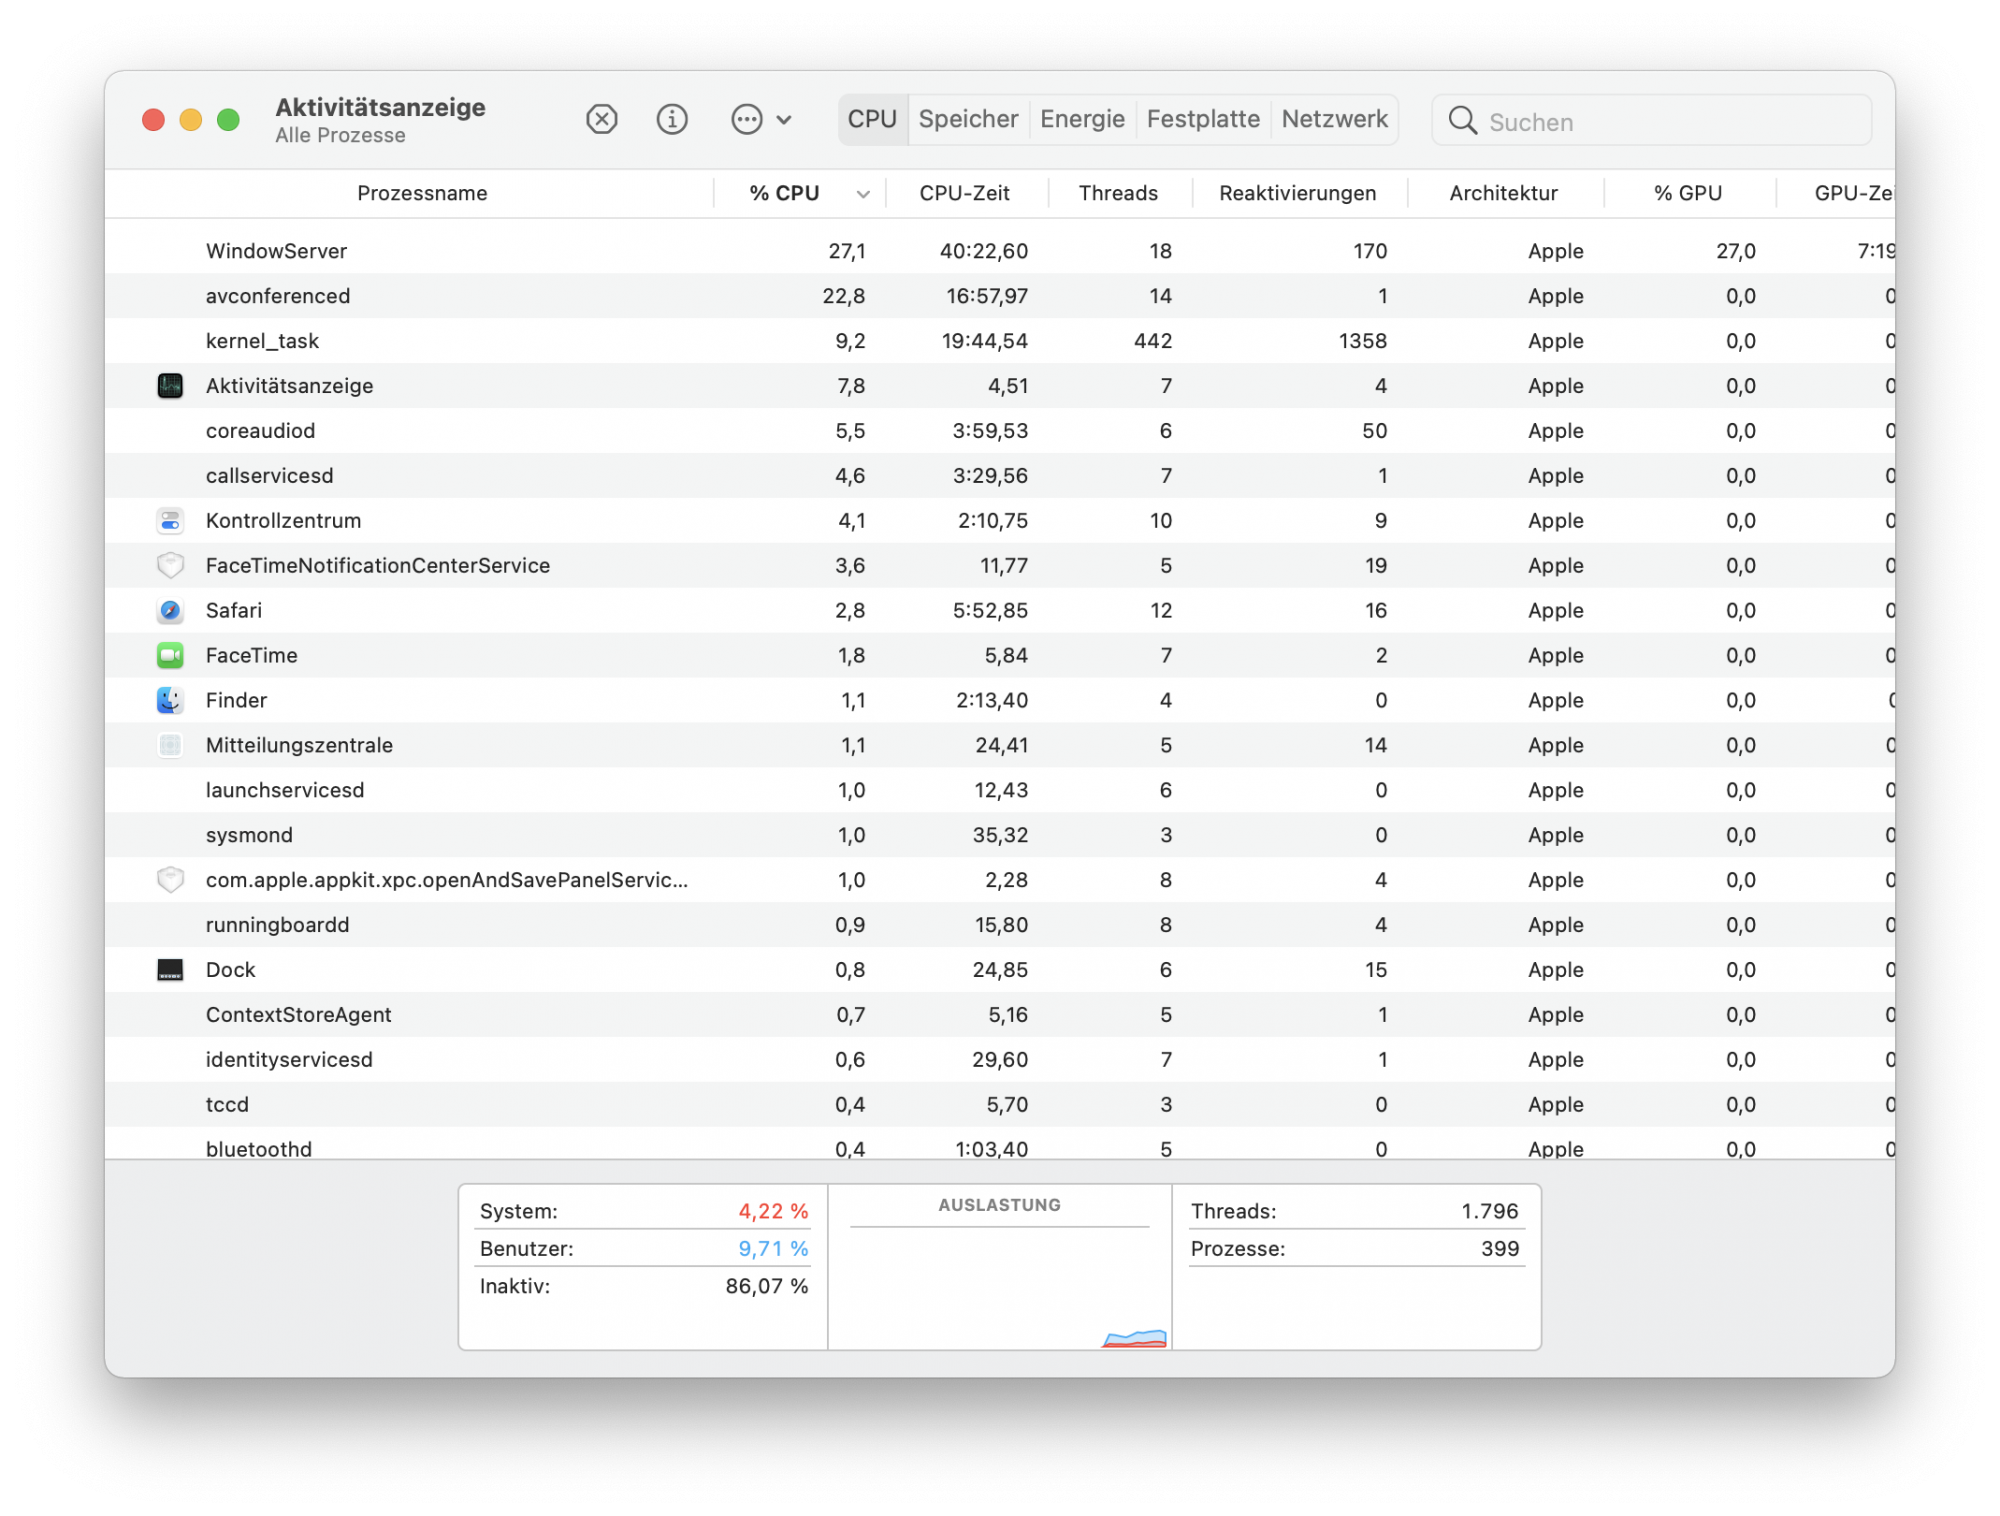Screen dimensions: 2000x1516
Task: Sort by the Reaktivierungen column header
Action: pos(1297,193)
